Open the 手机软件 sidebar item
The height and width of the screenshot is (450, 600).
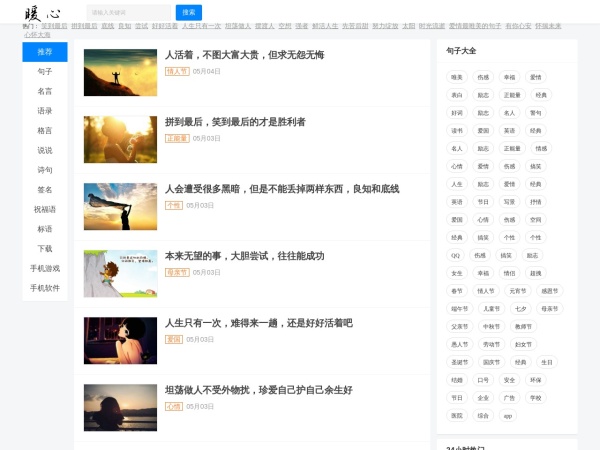pyautogui.click(x=45, y=288)
